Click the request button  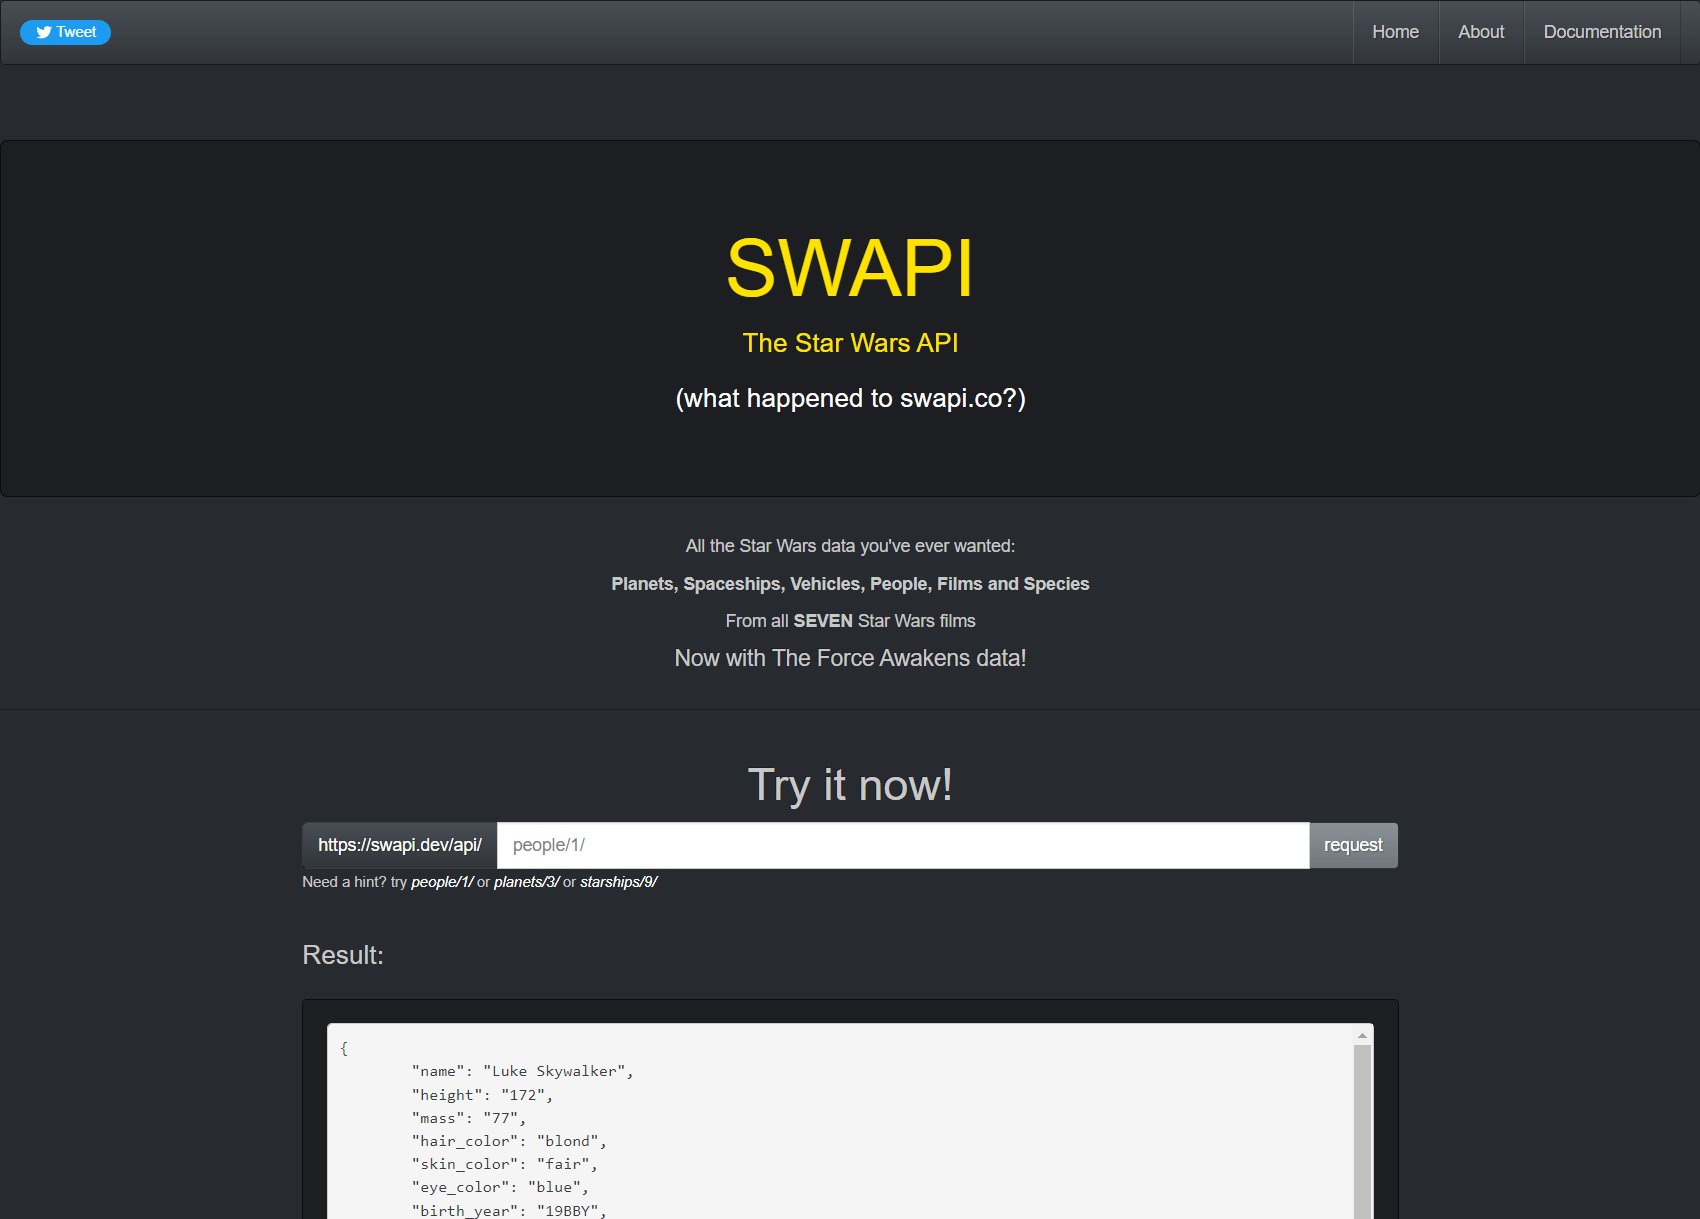point(1353,846)
